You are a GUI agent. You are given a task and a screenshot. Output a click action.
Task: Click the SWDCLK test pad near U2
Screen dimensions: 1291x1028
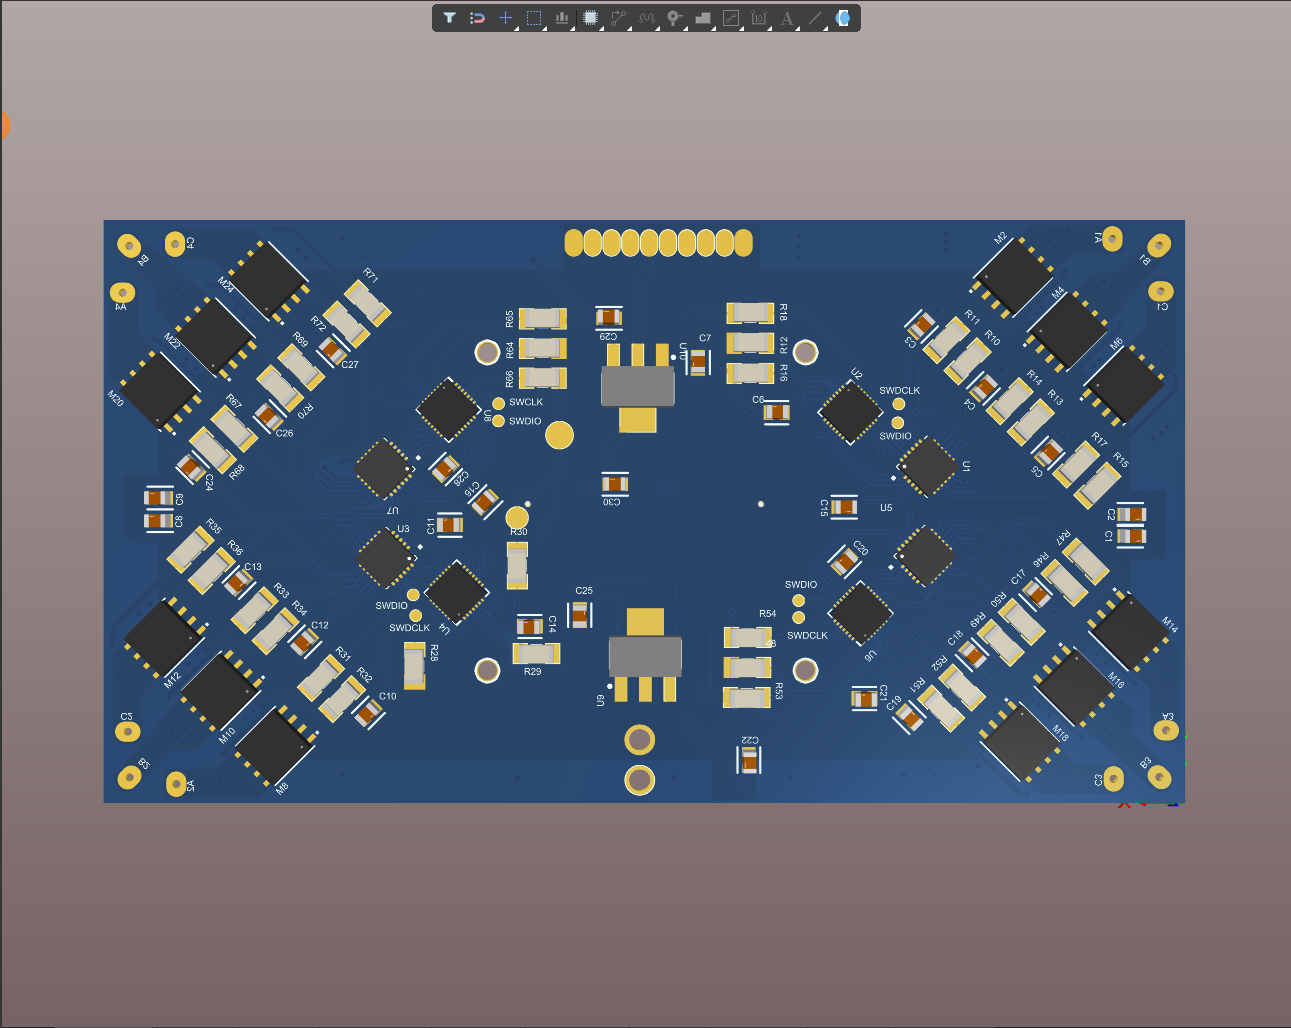click(x=899, y=404)
